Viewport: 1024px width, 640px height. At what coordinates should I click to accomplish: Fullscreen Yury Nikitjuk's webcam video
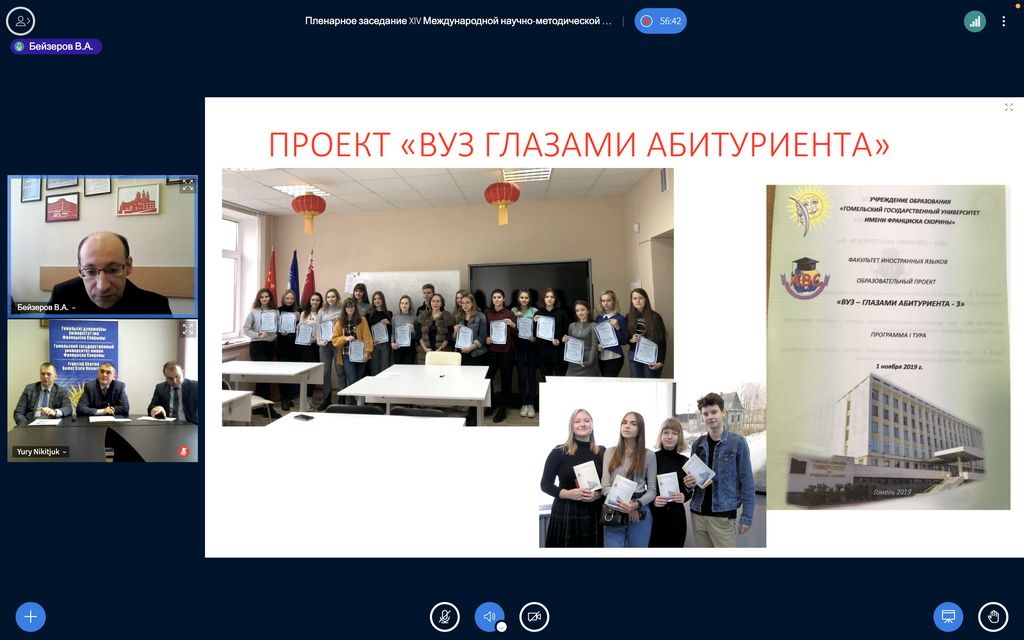tap(187, 328)
